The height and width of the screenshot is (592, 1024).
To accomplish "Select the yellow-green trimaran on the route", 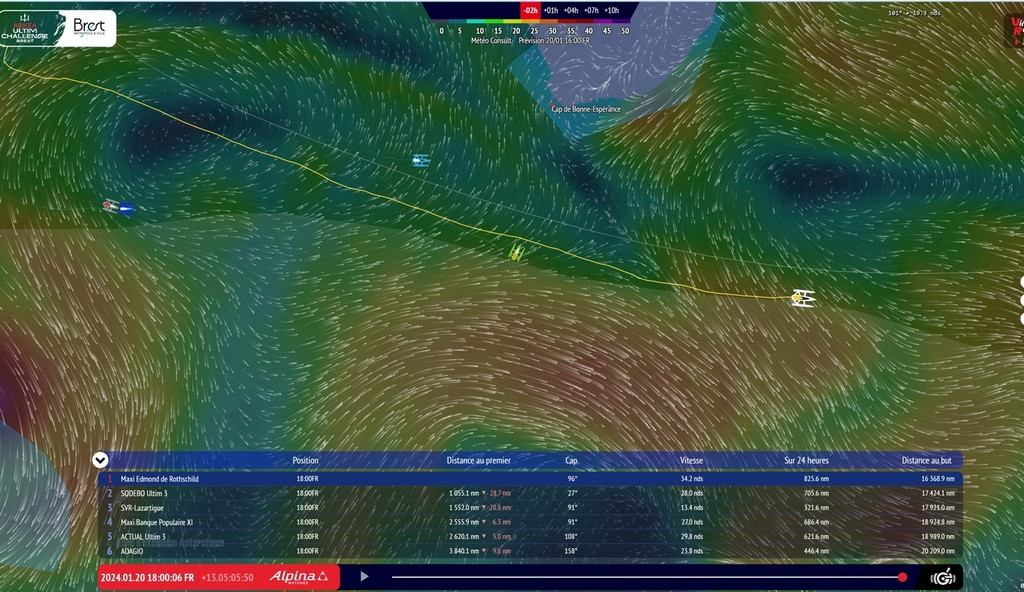I will click(517, 251).
